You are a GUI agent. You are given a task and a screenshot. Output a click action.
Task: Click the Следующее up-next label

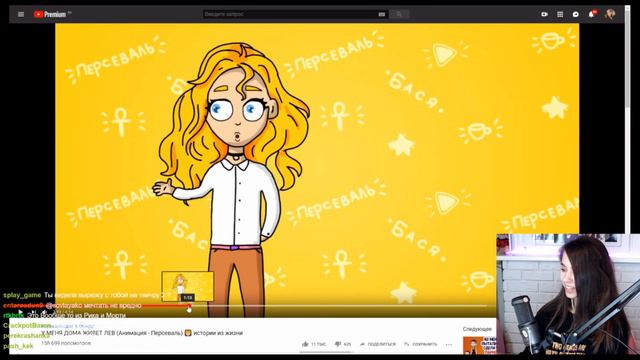[x=477, y=329]
